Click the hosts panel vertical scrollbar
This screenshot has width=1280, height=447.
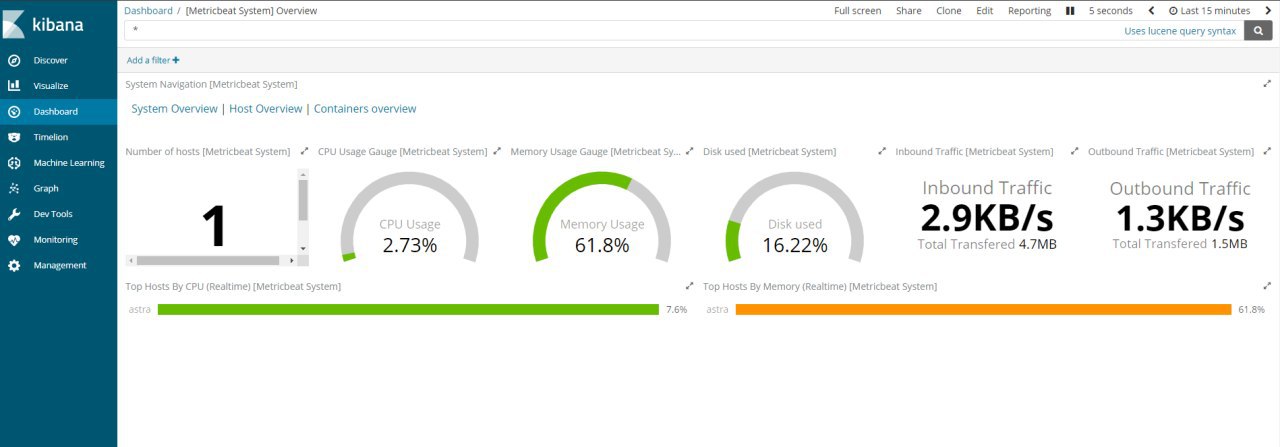coord(304,200)
